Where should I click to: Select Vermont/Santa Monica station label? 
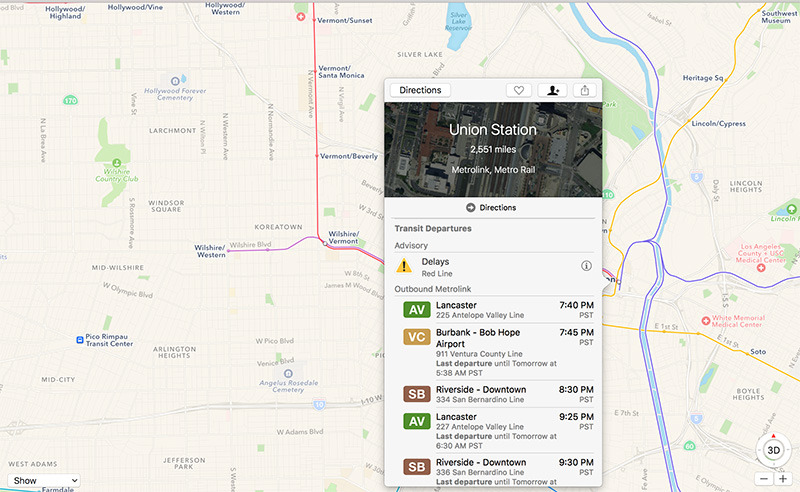pyautogui.click(x=341, y=71)
